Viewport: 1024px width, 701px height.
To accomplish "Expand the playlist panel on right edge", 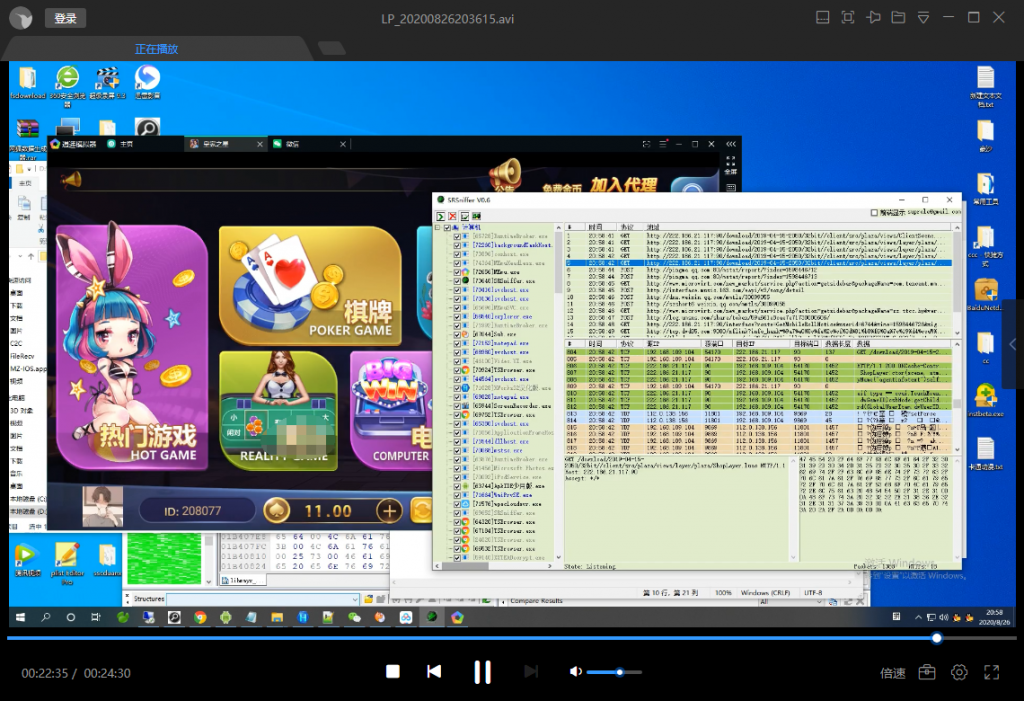I will point(1013,344).
